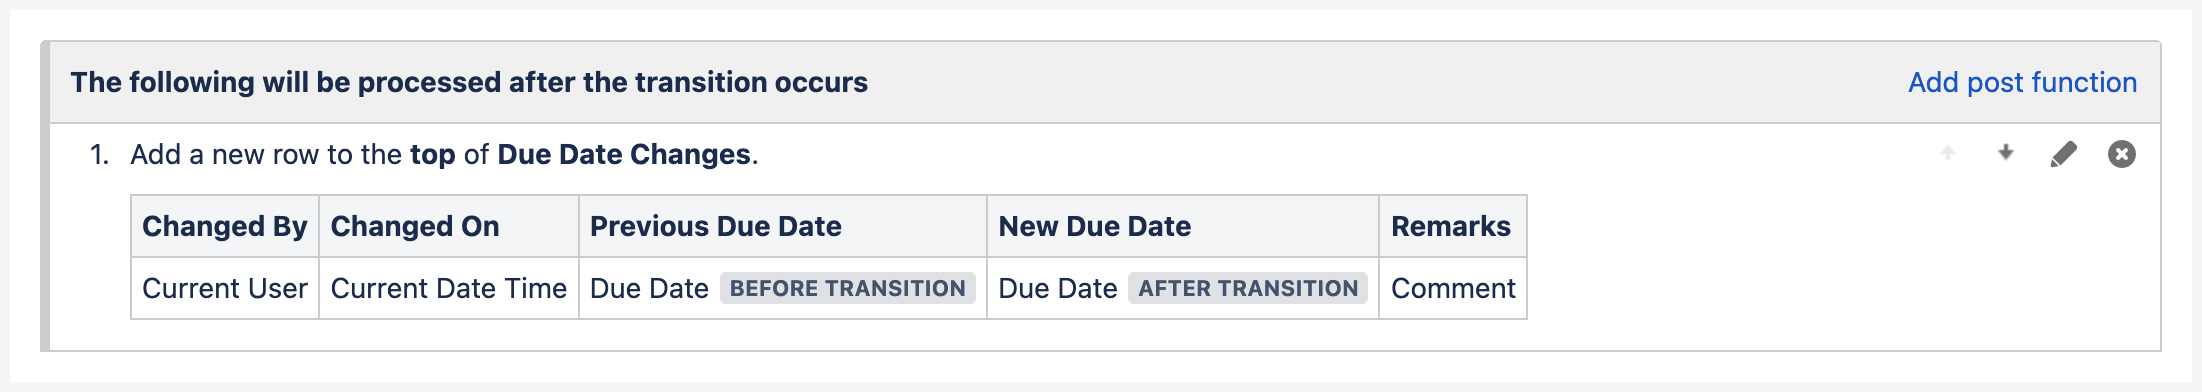Move post function up with arrow icon

coord(1948,153)
